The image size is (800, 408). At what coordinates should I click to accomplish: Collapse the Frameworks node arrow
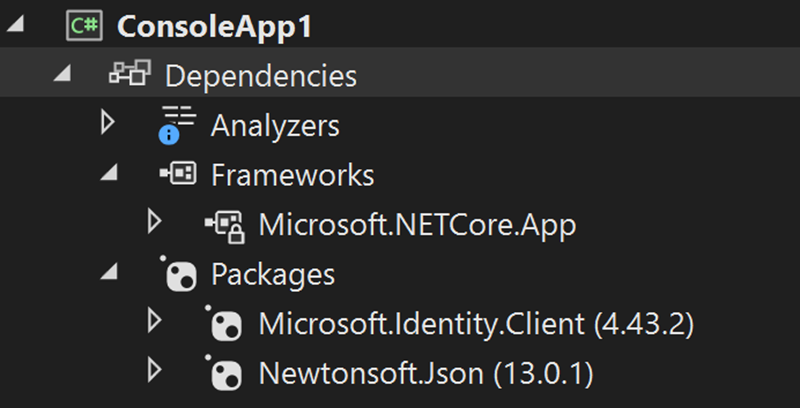tap(109, 173)
